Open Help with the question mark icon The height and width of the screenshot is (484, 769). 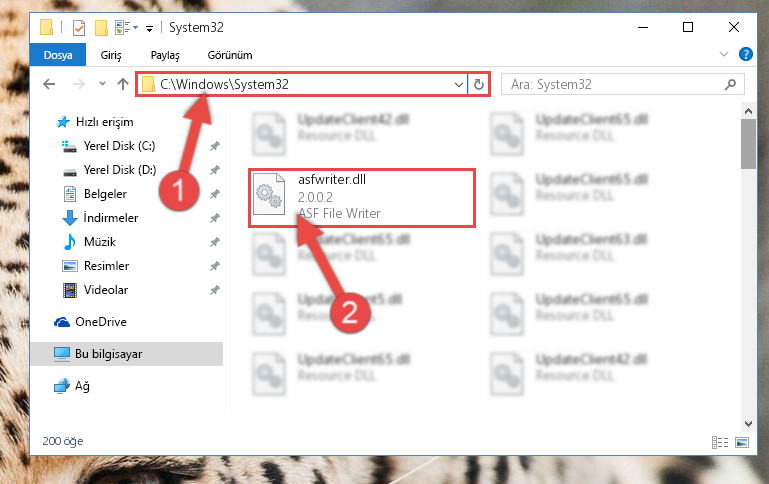pyautogui.click(x=745, y=54)
